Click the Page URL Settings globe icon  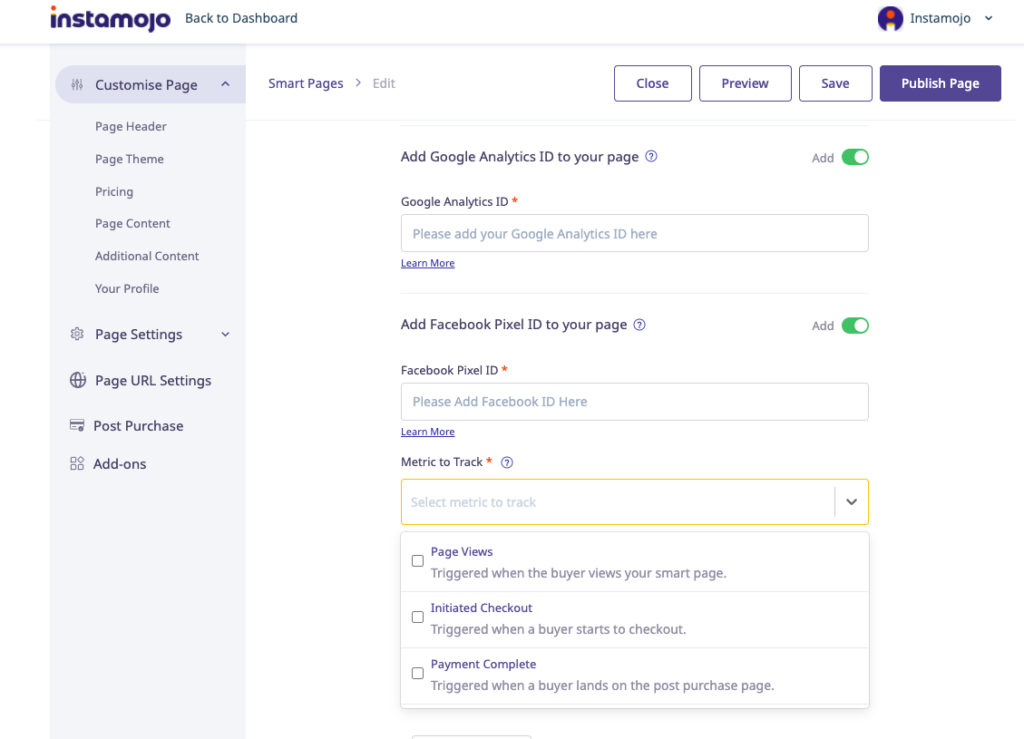77,380
